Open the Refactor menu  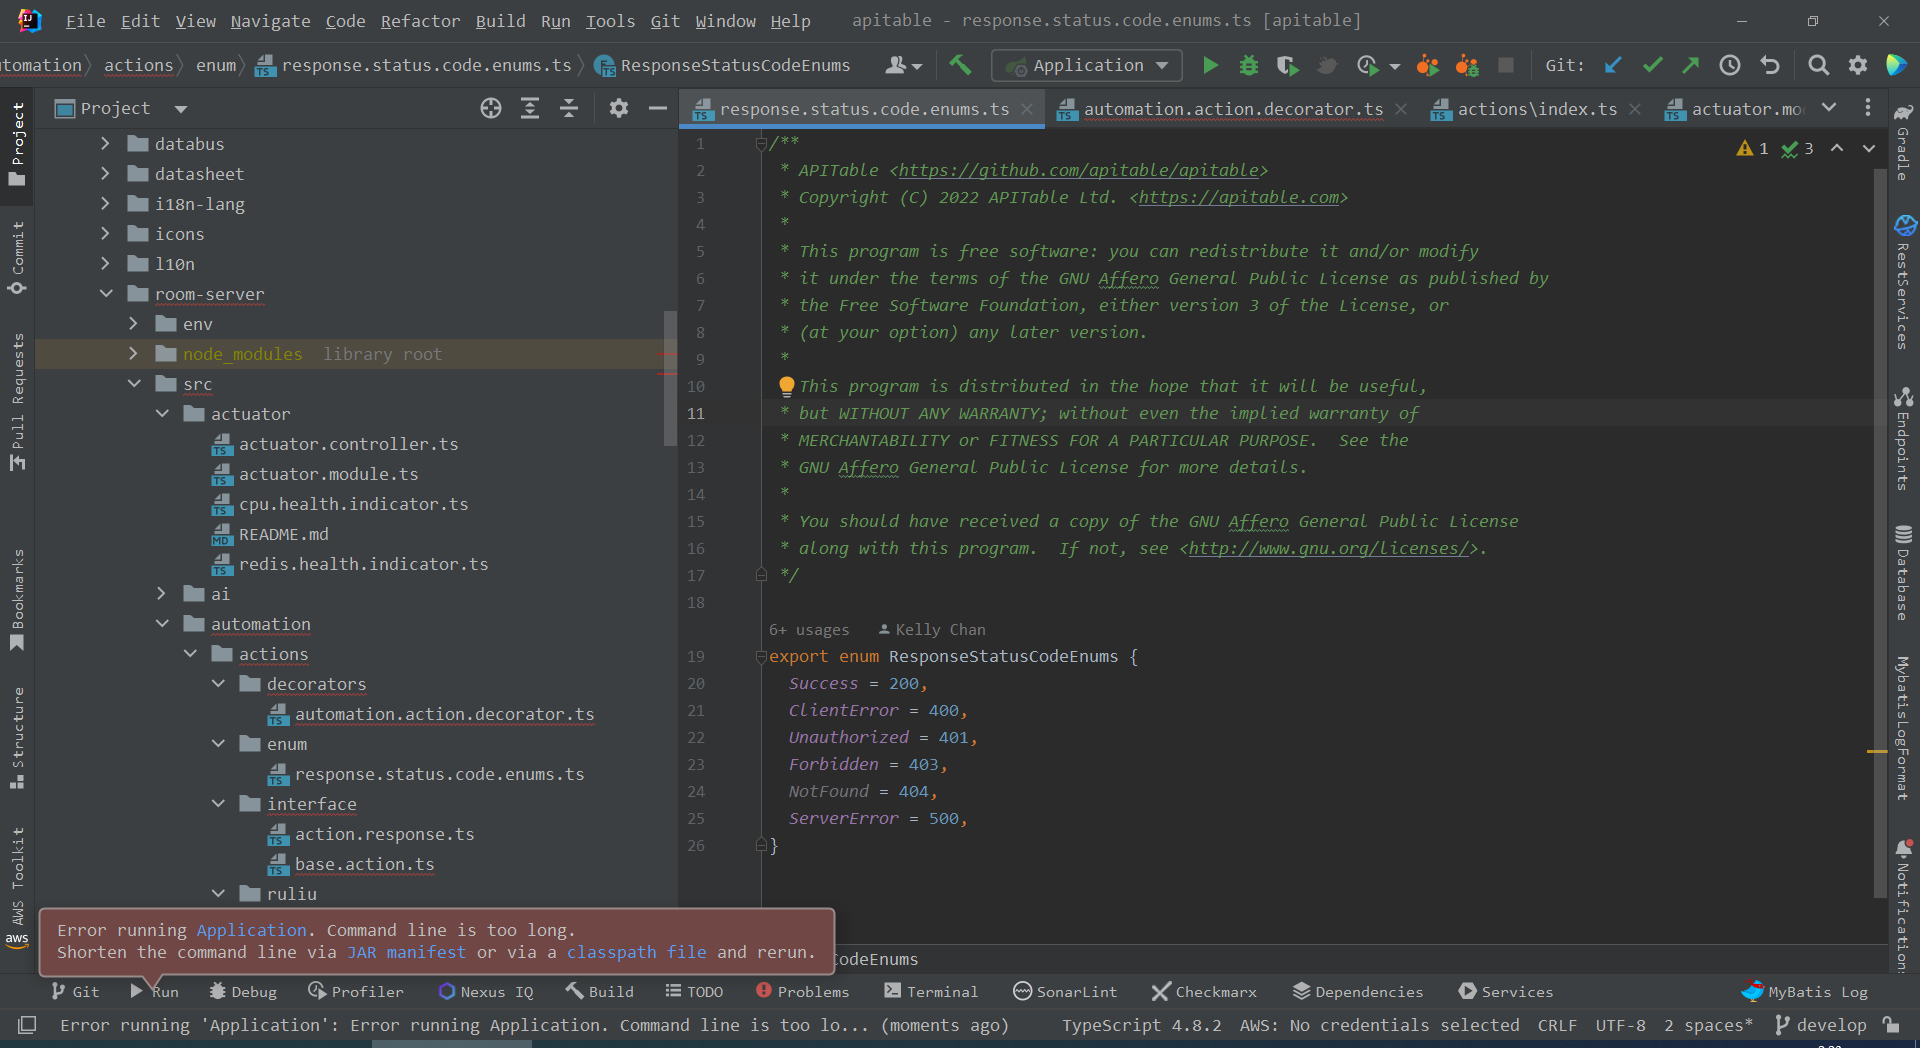pyautogui.click(x=420, y=21)
